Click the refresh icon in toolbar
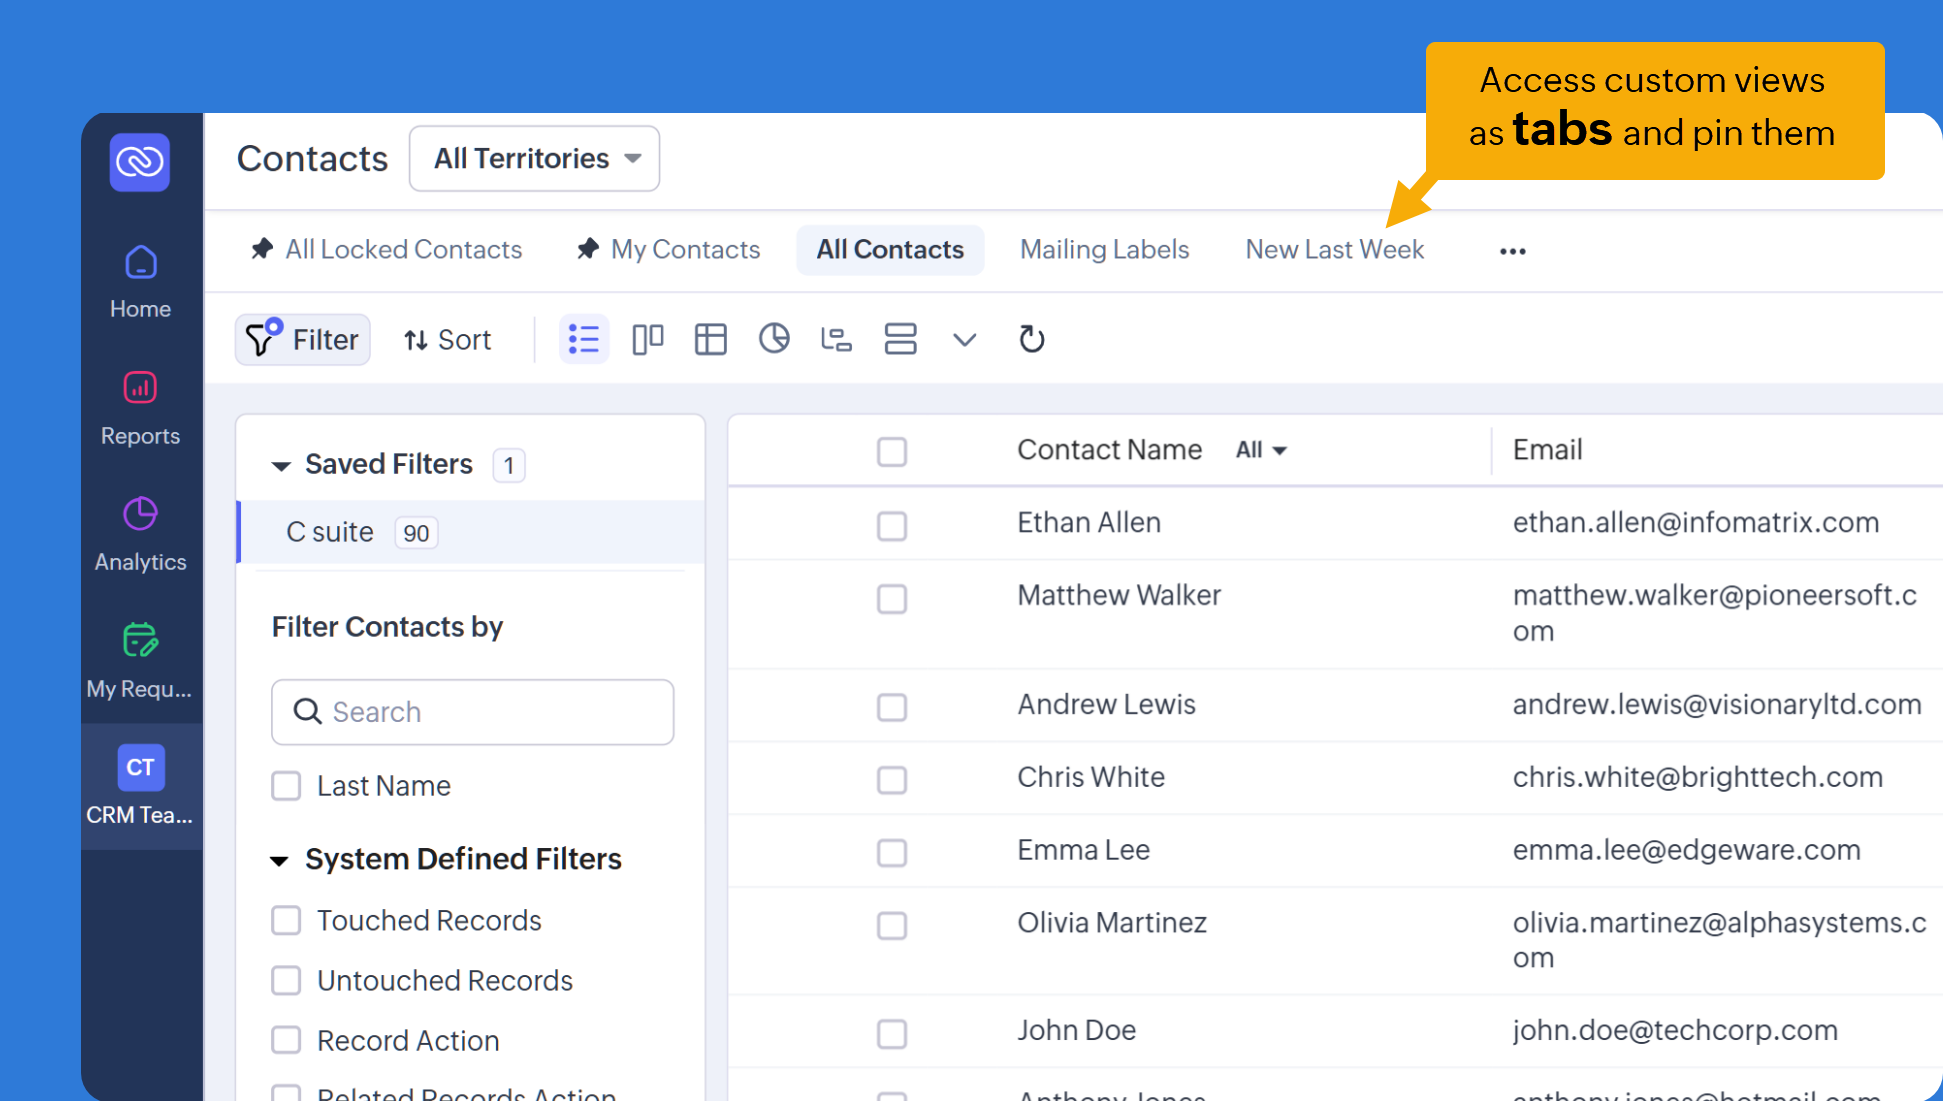 coord(1031,340)
